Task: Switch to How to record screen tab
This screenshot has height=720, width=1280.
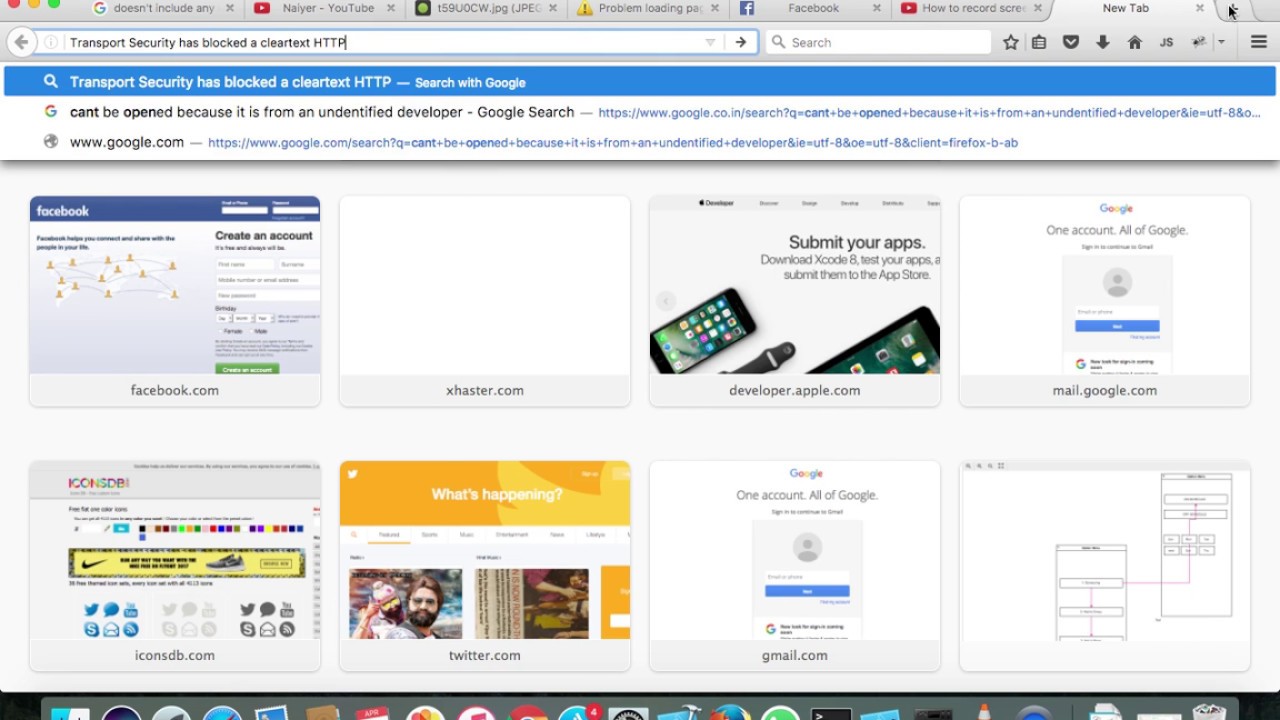Action: [x=974, y=8]
